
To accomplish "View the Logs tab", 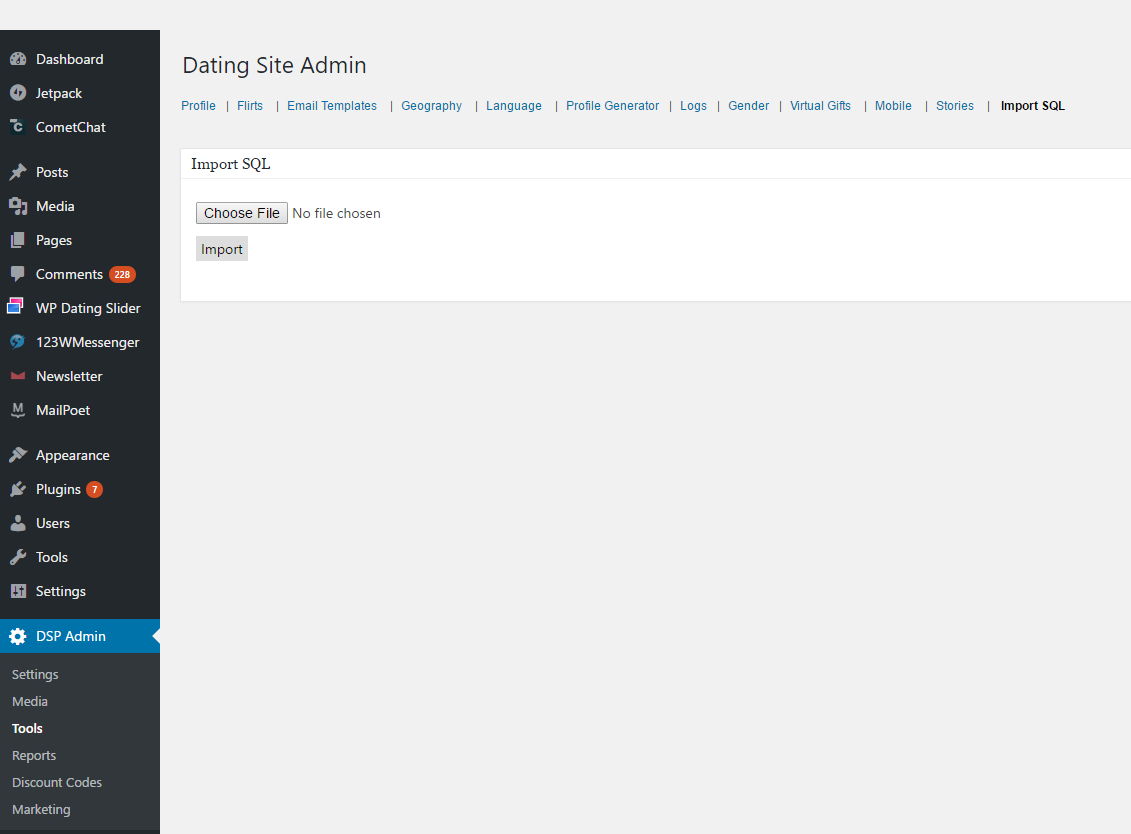I will point(693,105).
